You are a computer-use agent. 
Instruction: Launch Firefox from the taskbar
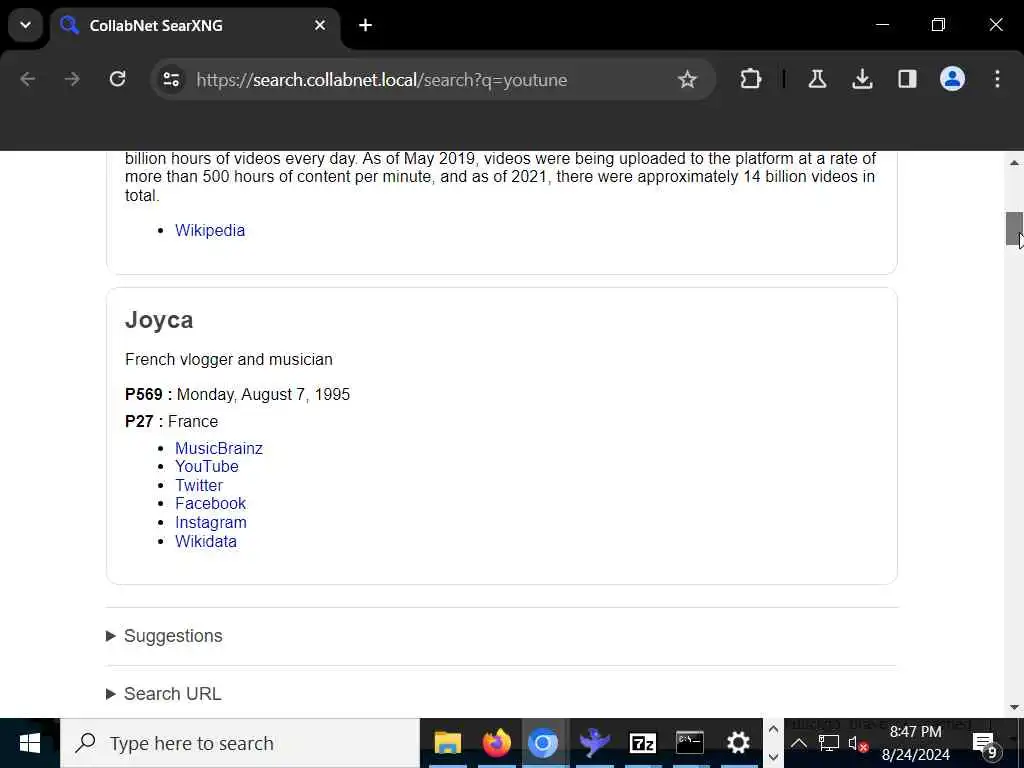tap(496, 743)
